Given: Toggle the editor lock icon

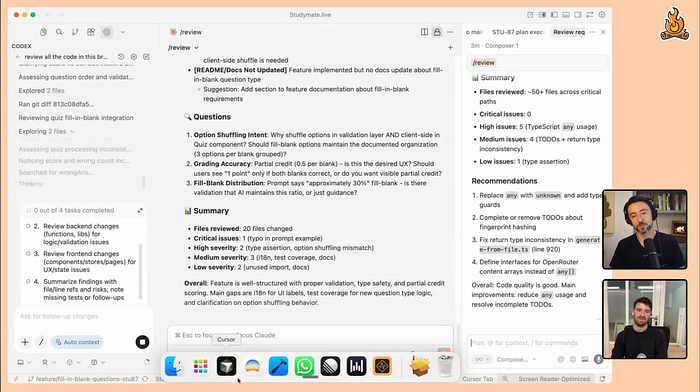Looking at the screenshot, I should (437, 32).
